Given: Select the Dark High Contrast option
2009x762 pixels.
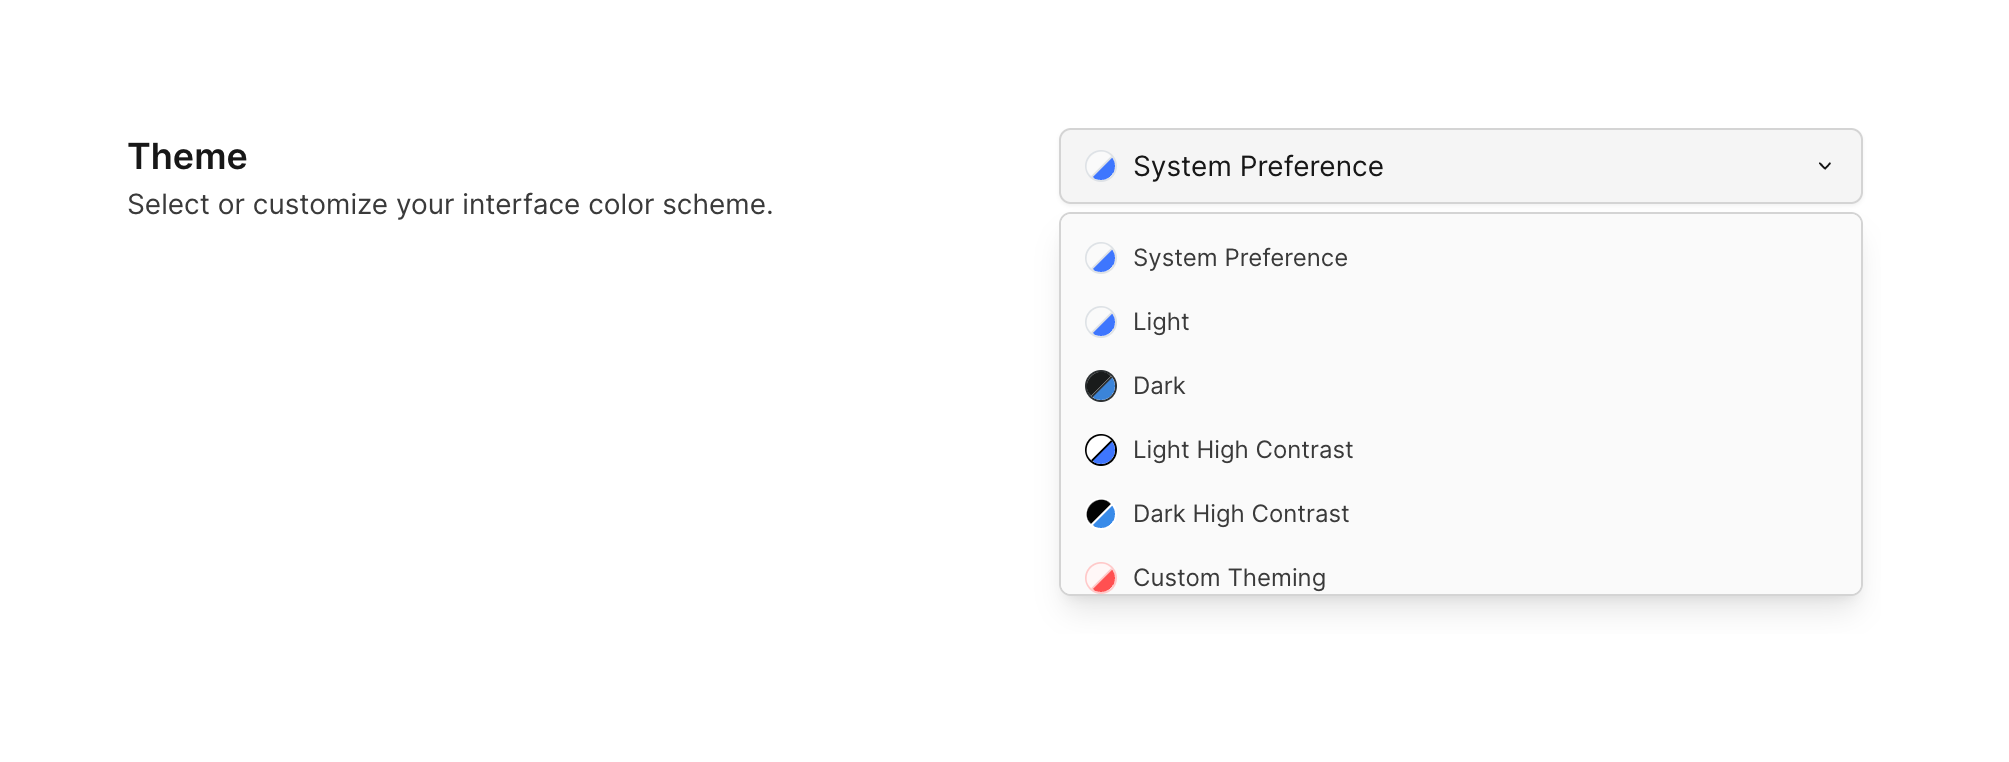Looking at the screenshot, I should pyautogui.click(x=1240, y=514).
